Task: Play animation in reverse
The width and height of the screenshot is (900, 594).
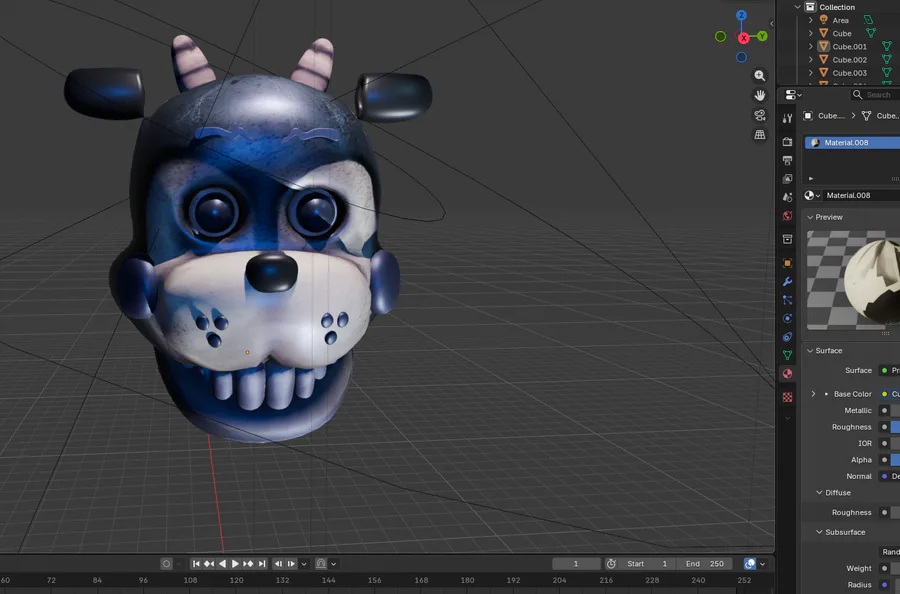Action: (222, 564)
